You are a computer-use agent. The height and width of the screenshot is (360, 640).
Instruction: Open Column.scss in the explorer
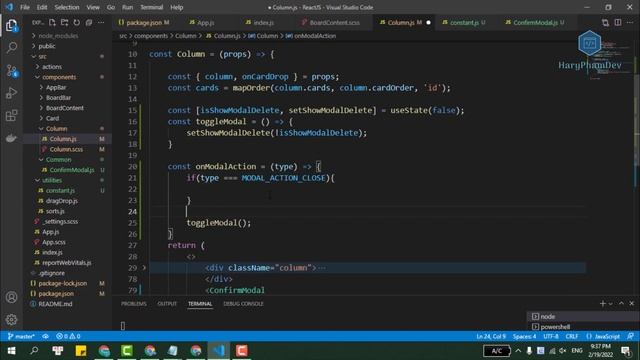coord(66,149)
